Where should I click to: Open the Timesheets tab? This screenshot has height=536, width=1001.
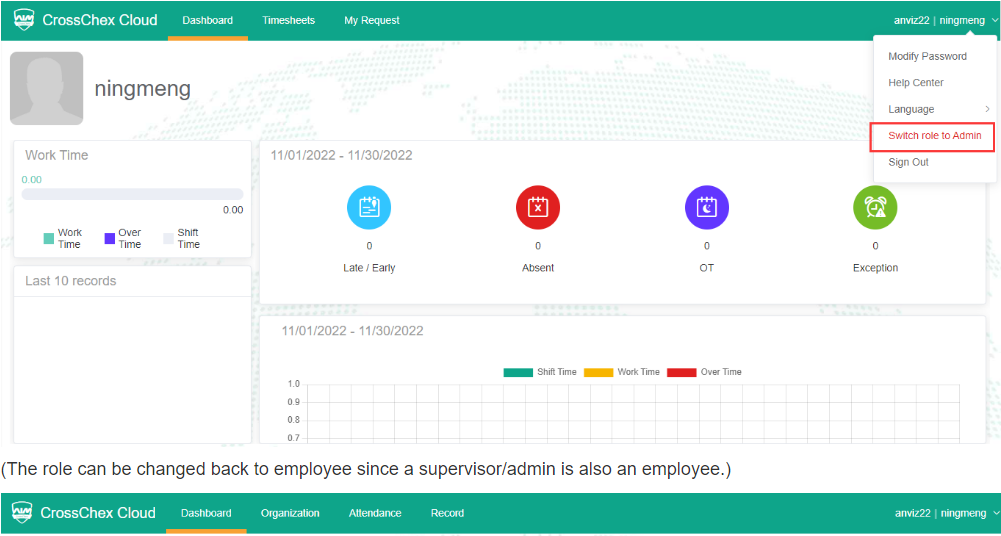[288, 20]
